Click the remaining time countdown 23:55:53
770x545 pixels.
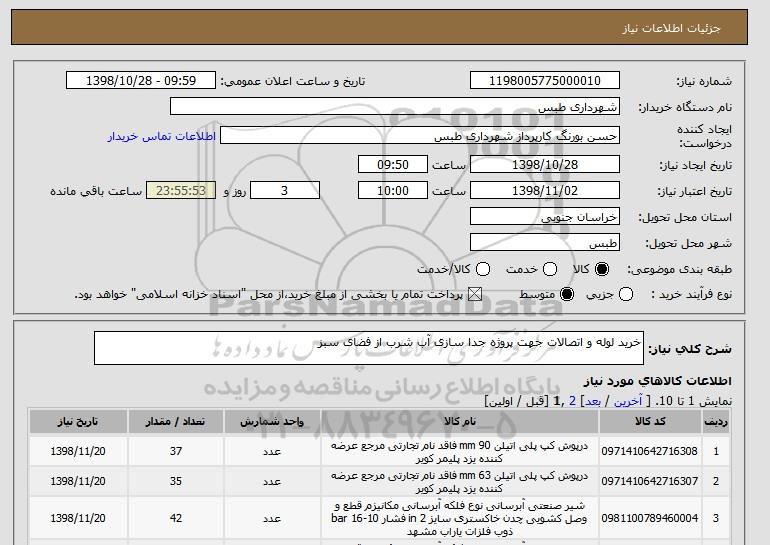point(181,191)
